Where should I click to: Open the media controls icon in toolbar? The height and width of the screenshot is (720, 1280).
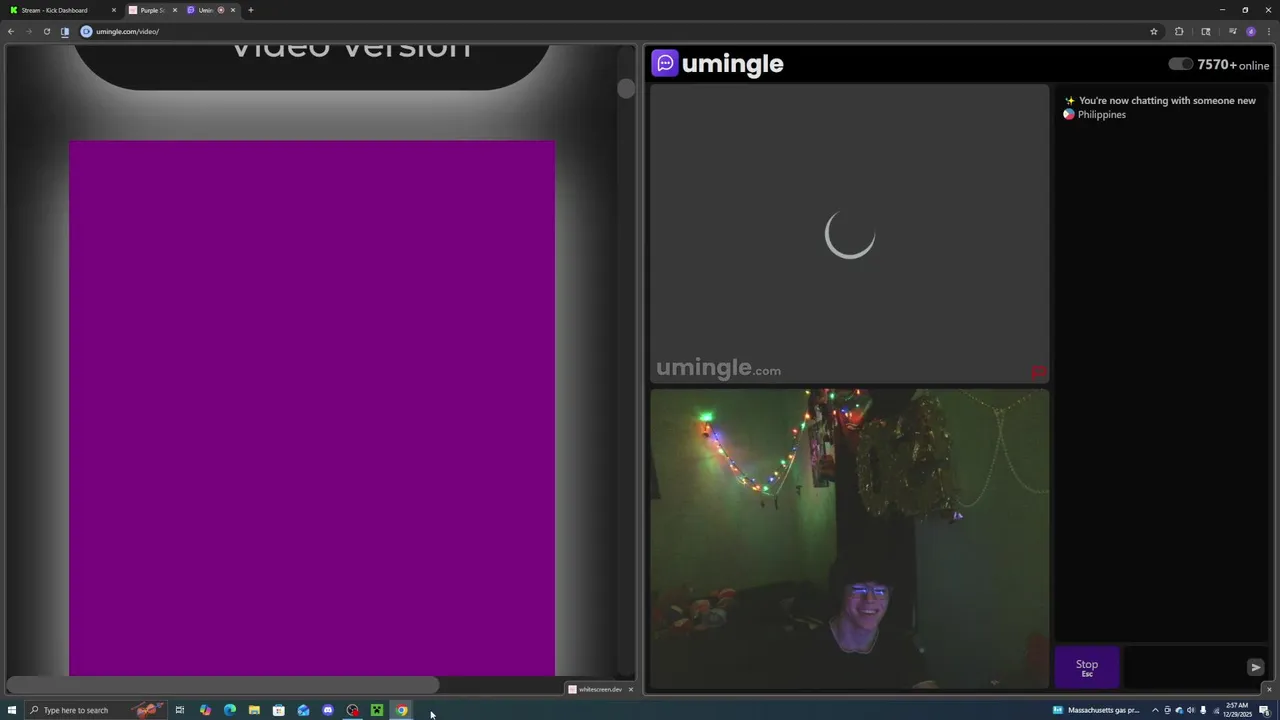click(x=1232, y=31)
